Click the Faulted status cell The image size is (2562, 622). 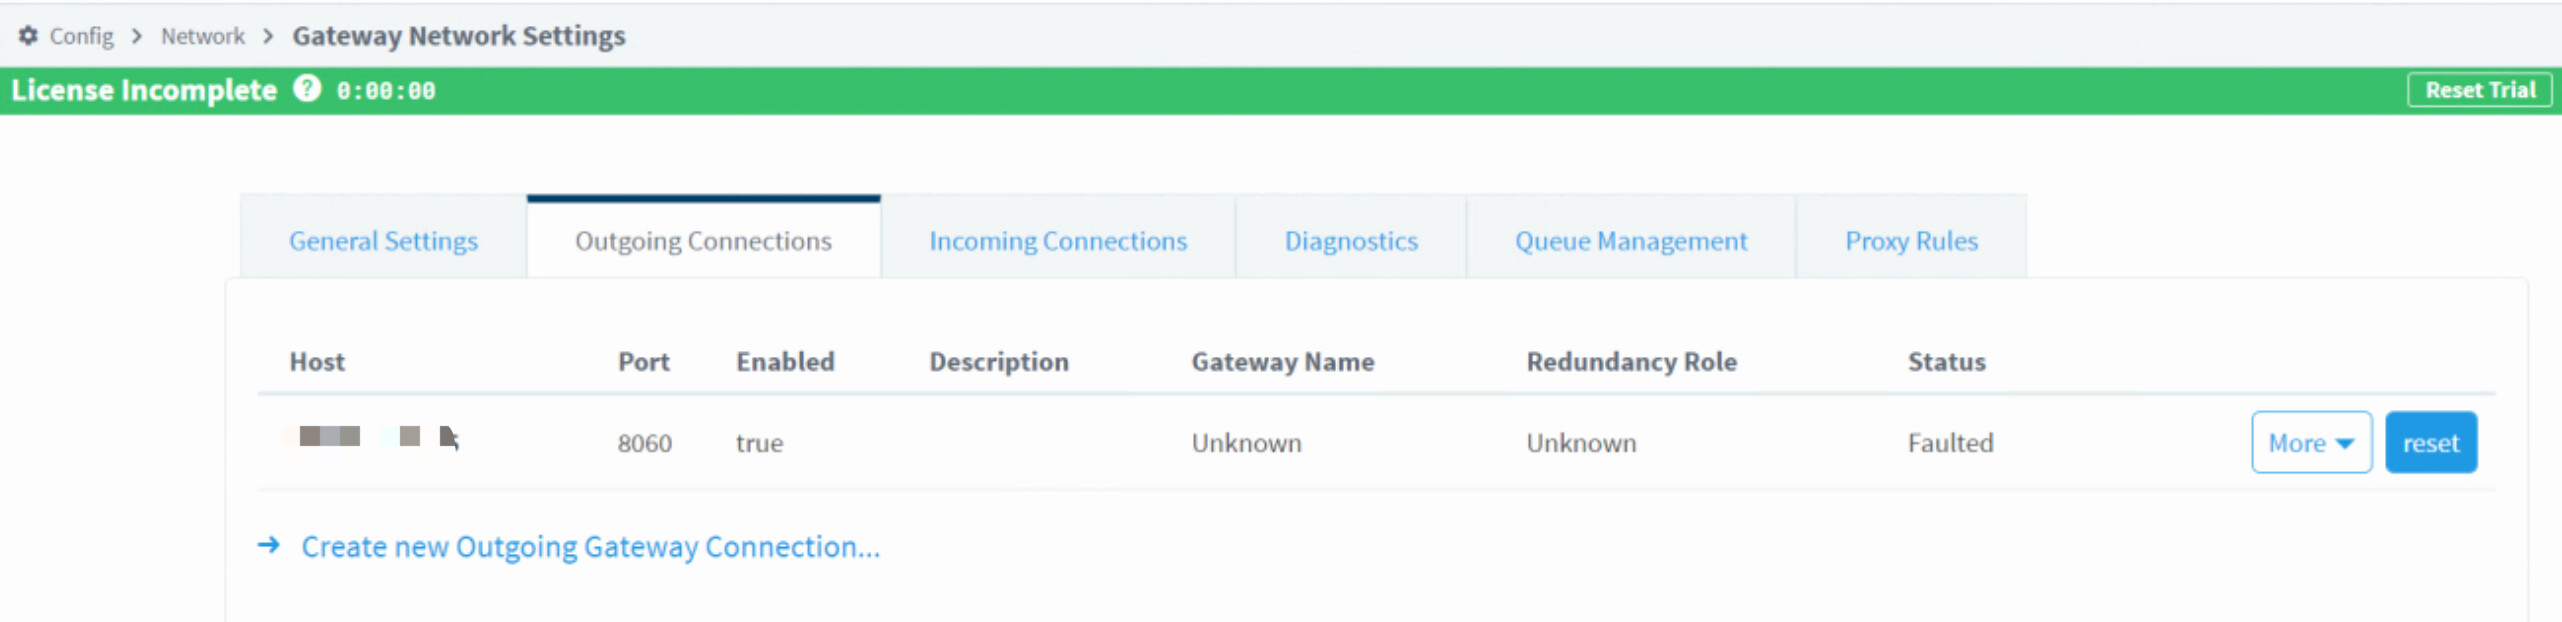click(x=1950, y=442)
